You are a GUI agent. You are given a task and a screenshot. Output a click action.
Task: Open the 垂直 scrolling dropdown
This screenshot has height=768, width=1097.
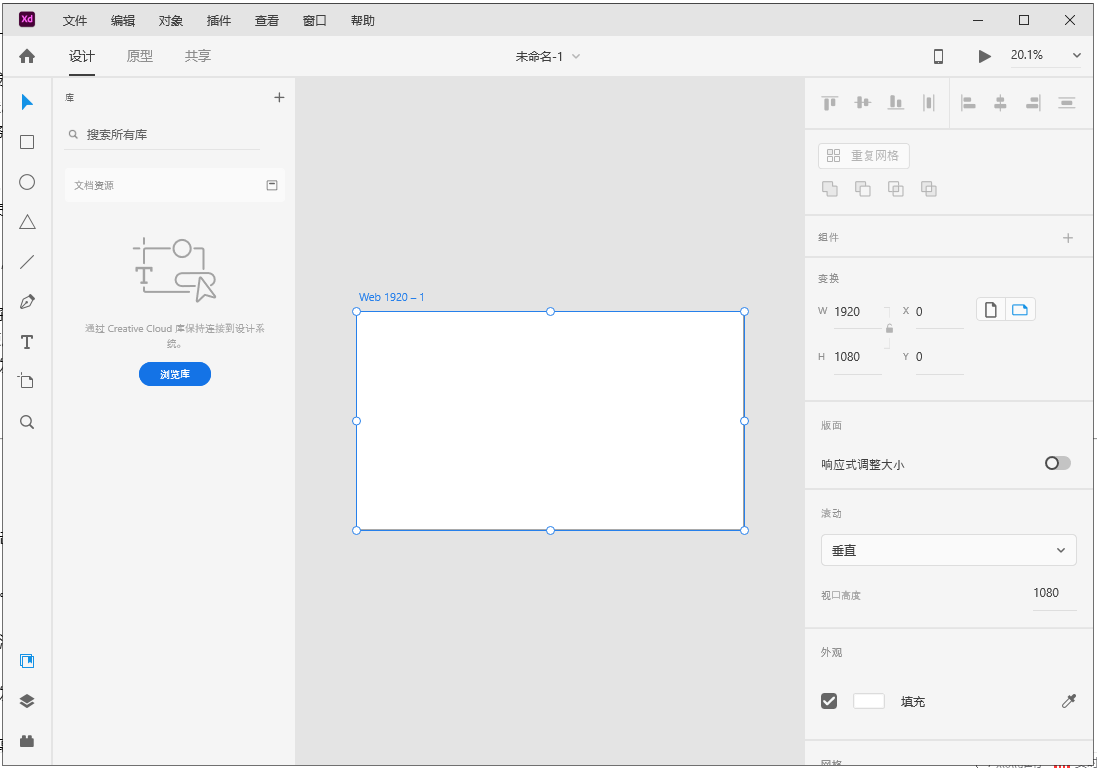pos(949,550)
